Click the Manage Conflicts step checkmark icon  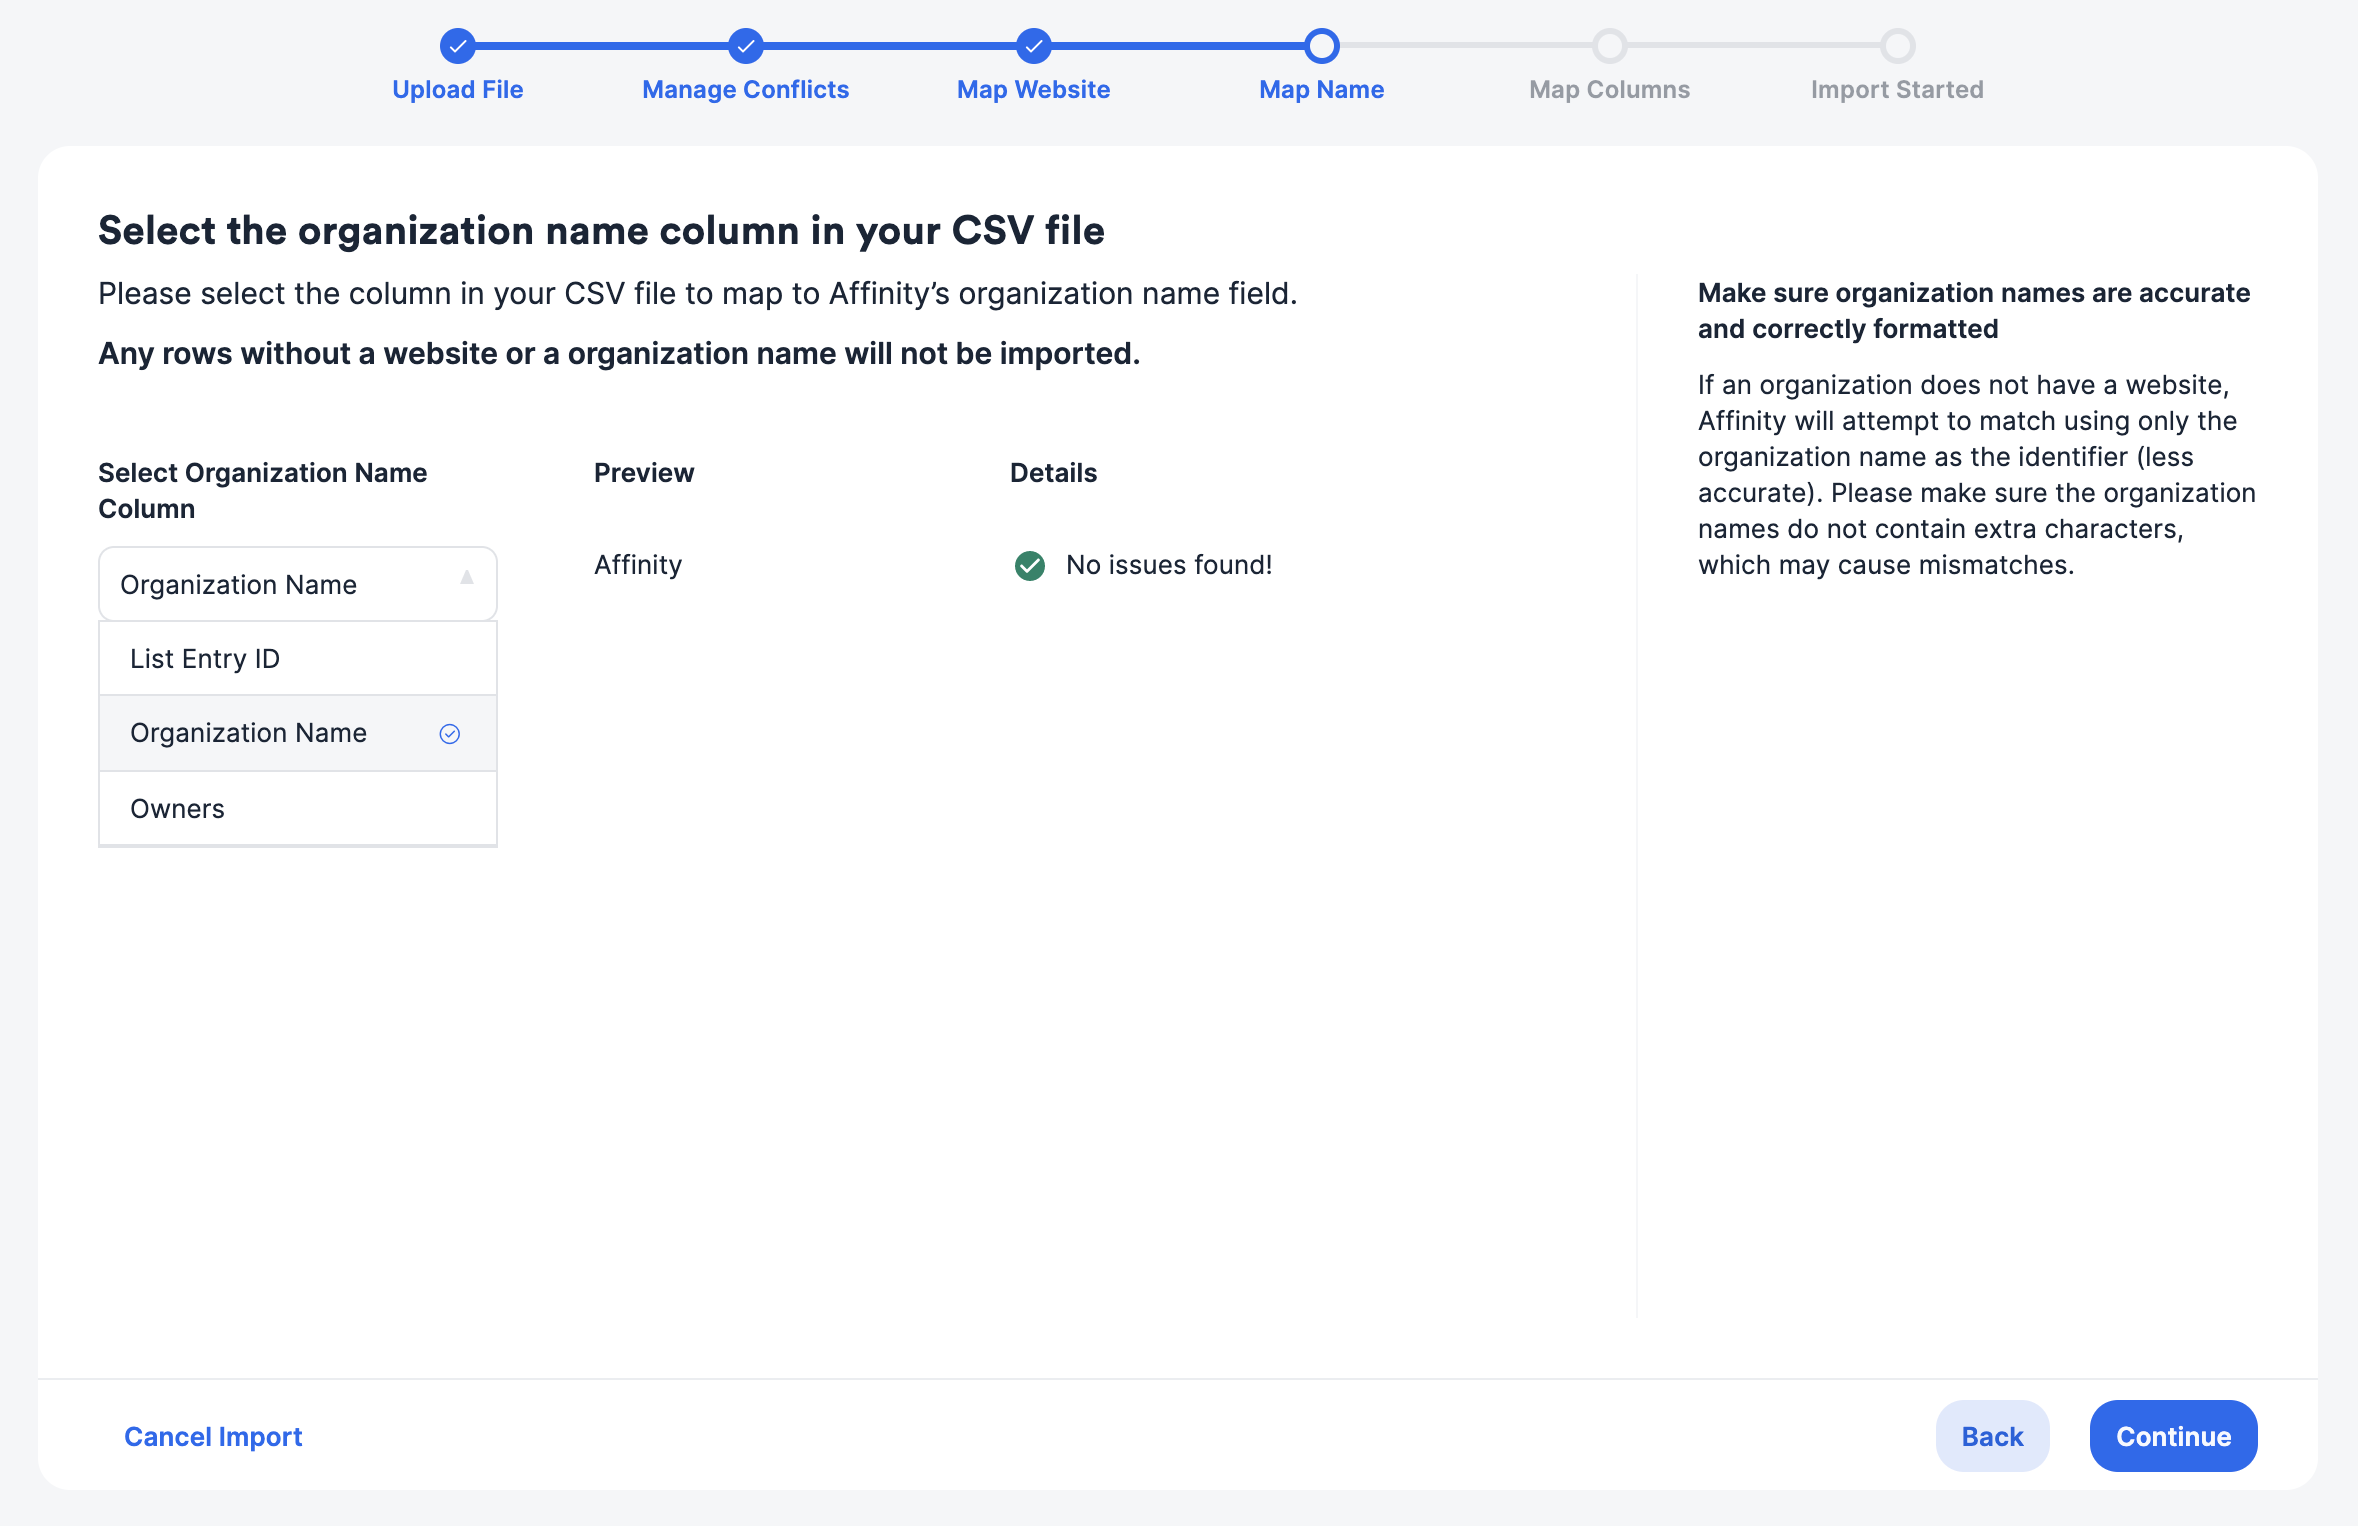click(745, 46)
